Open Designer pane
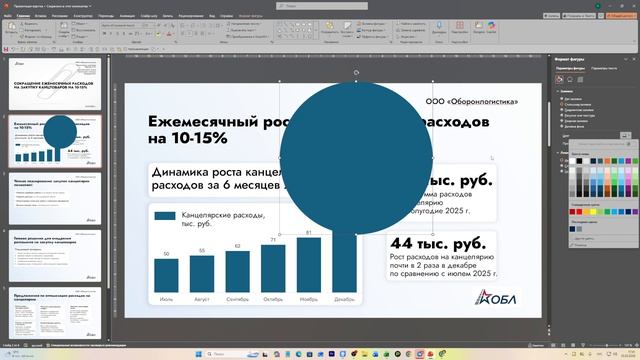 coord(478,28)
